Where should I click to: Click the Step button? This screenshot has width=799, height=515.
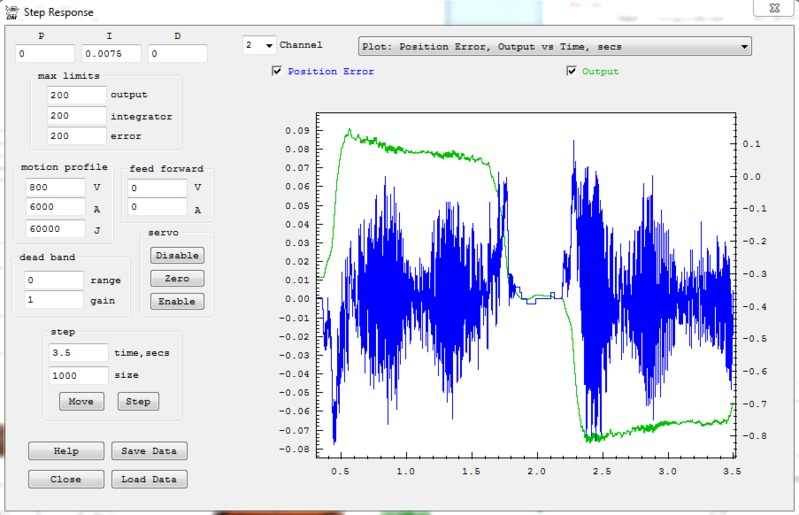(x=138, y=401)
